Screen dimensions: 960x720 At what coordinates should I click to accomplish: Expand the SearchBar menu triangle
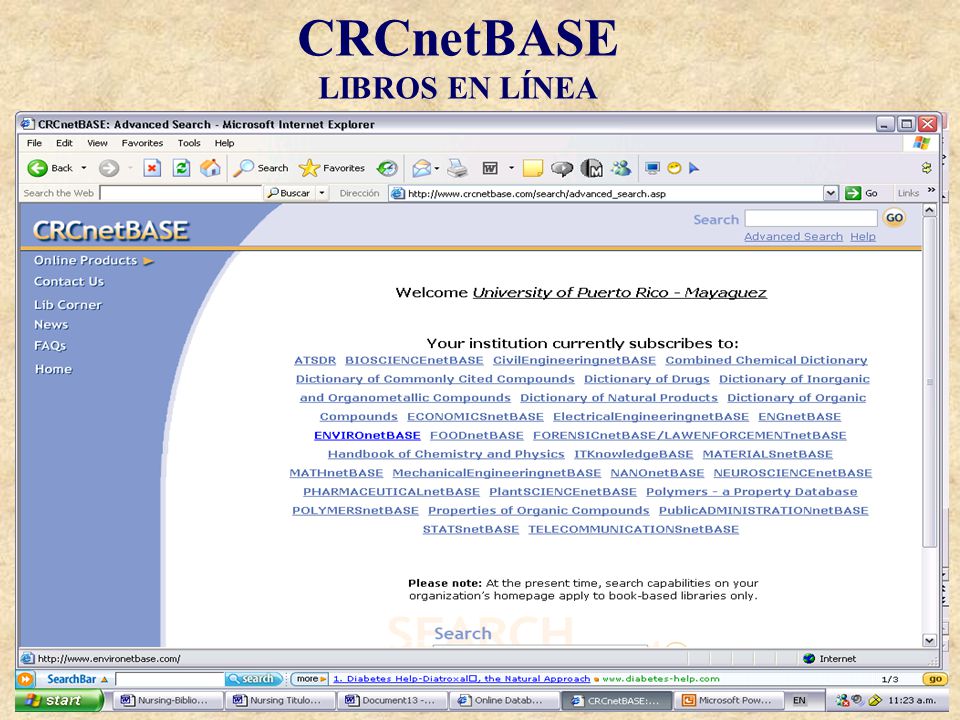point(104,680)
